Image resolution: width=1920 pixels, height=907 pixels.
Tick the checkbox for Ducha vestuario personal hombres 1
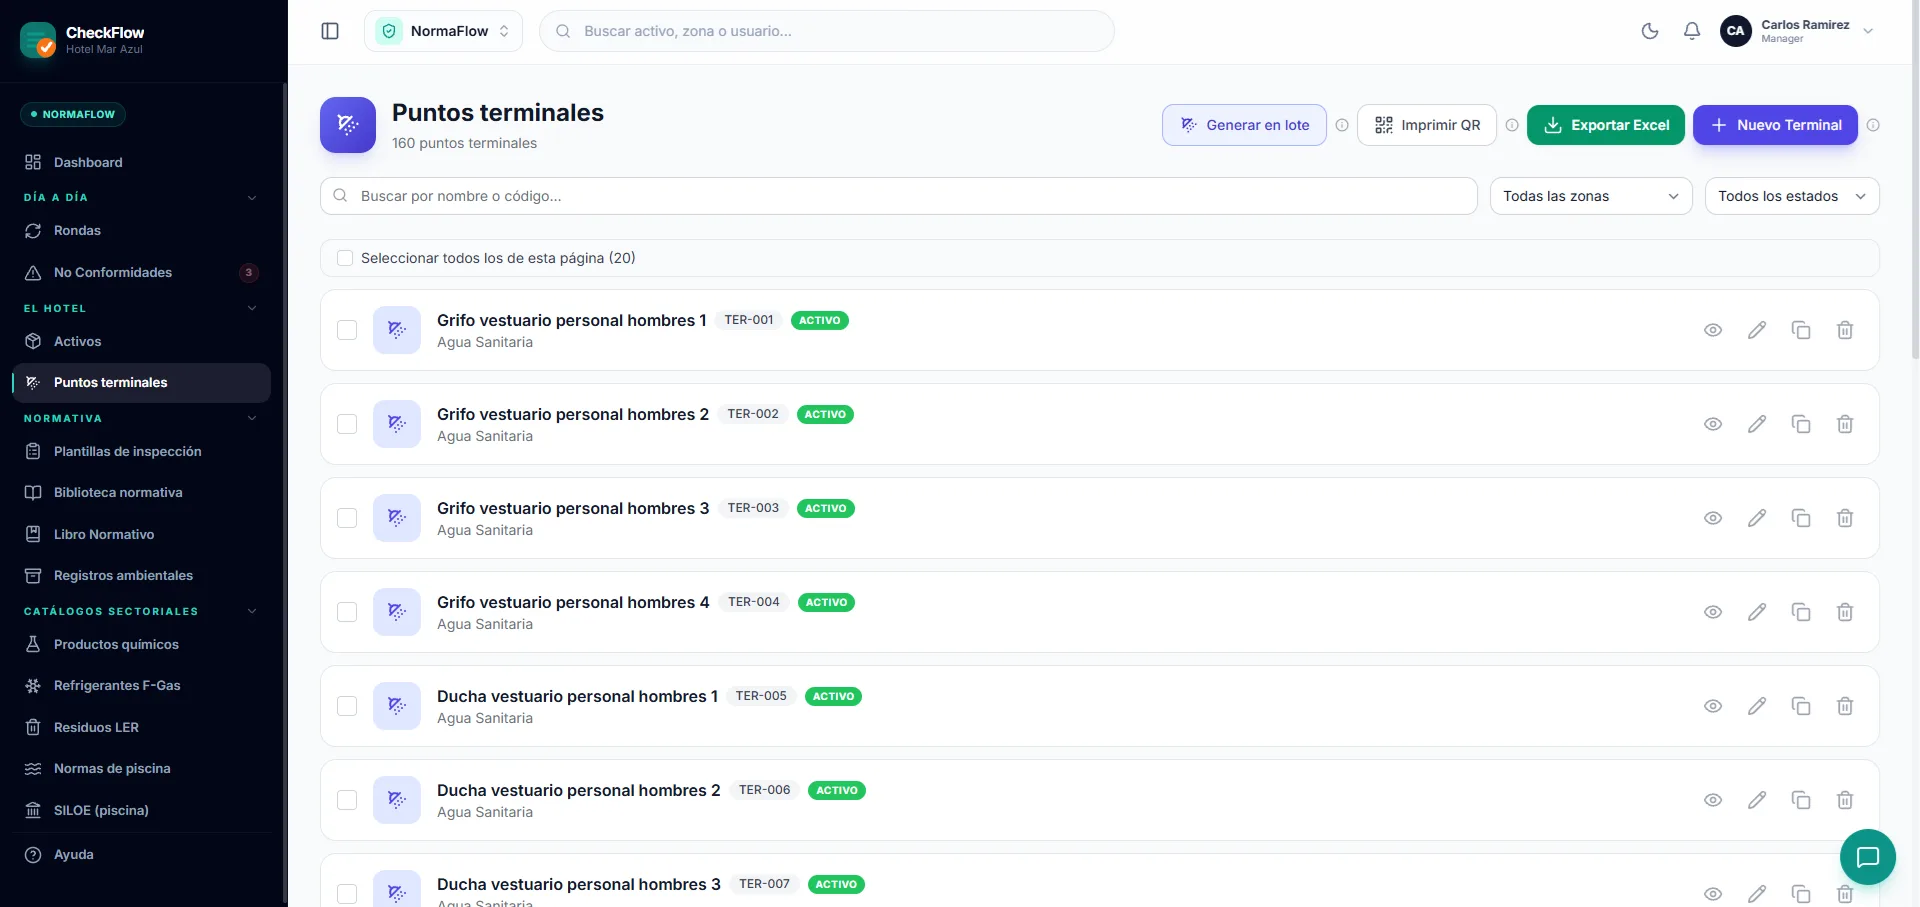[x=347, y=706]
